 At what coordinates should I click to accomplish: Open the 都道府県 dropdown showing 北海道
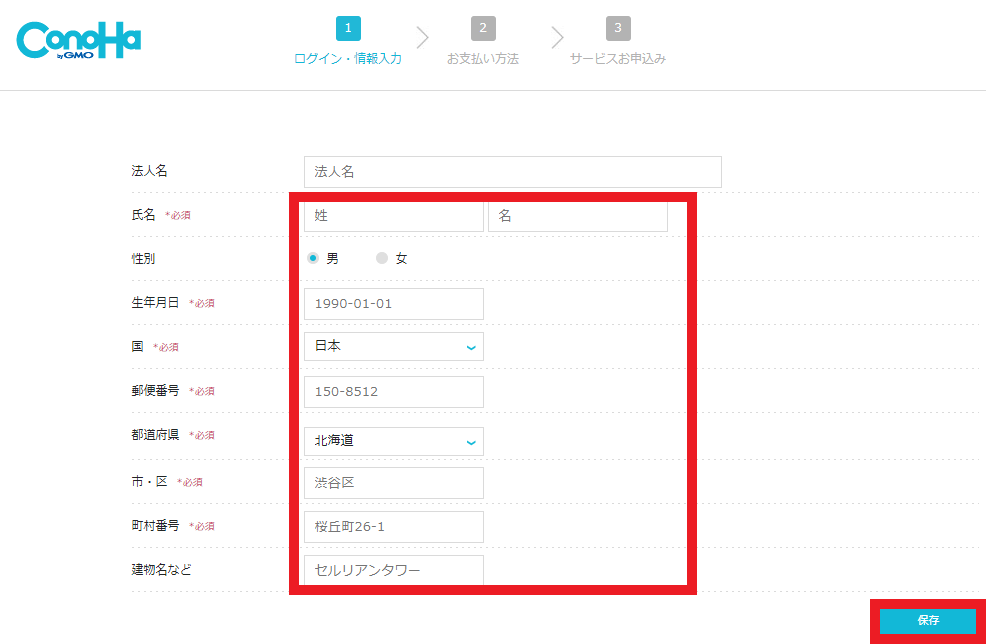coord(394,441)
